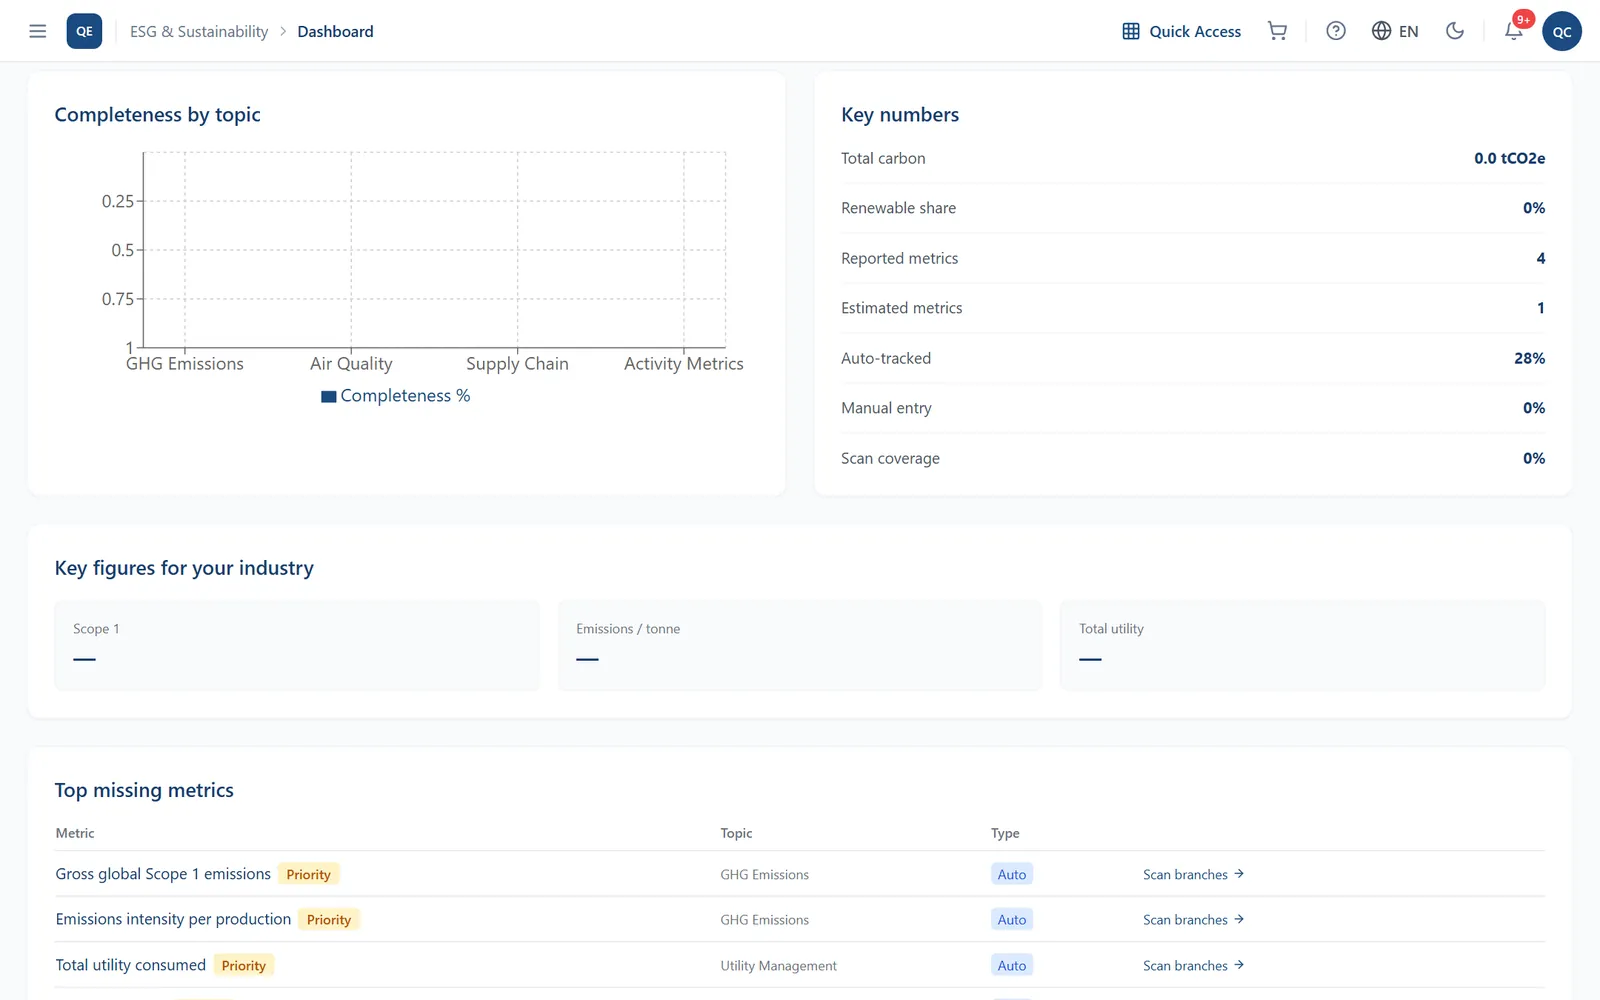Click the GHG Emissions chart axis label
Screen dimensions: 1600x1000
point(185,364)
